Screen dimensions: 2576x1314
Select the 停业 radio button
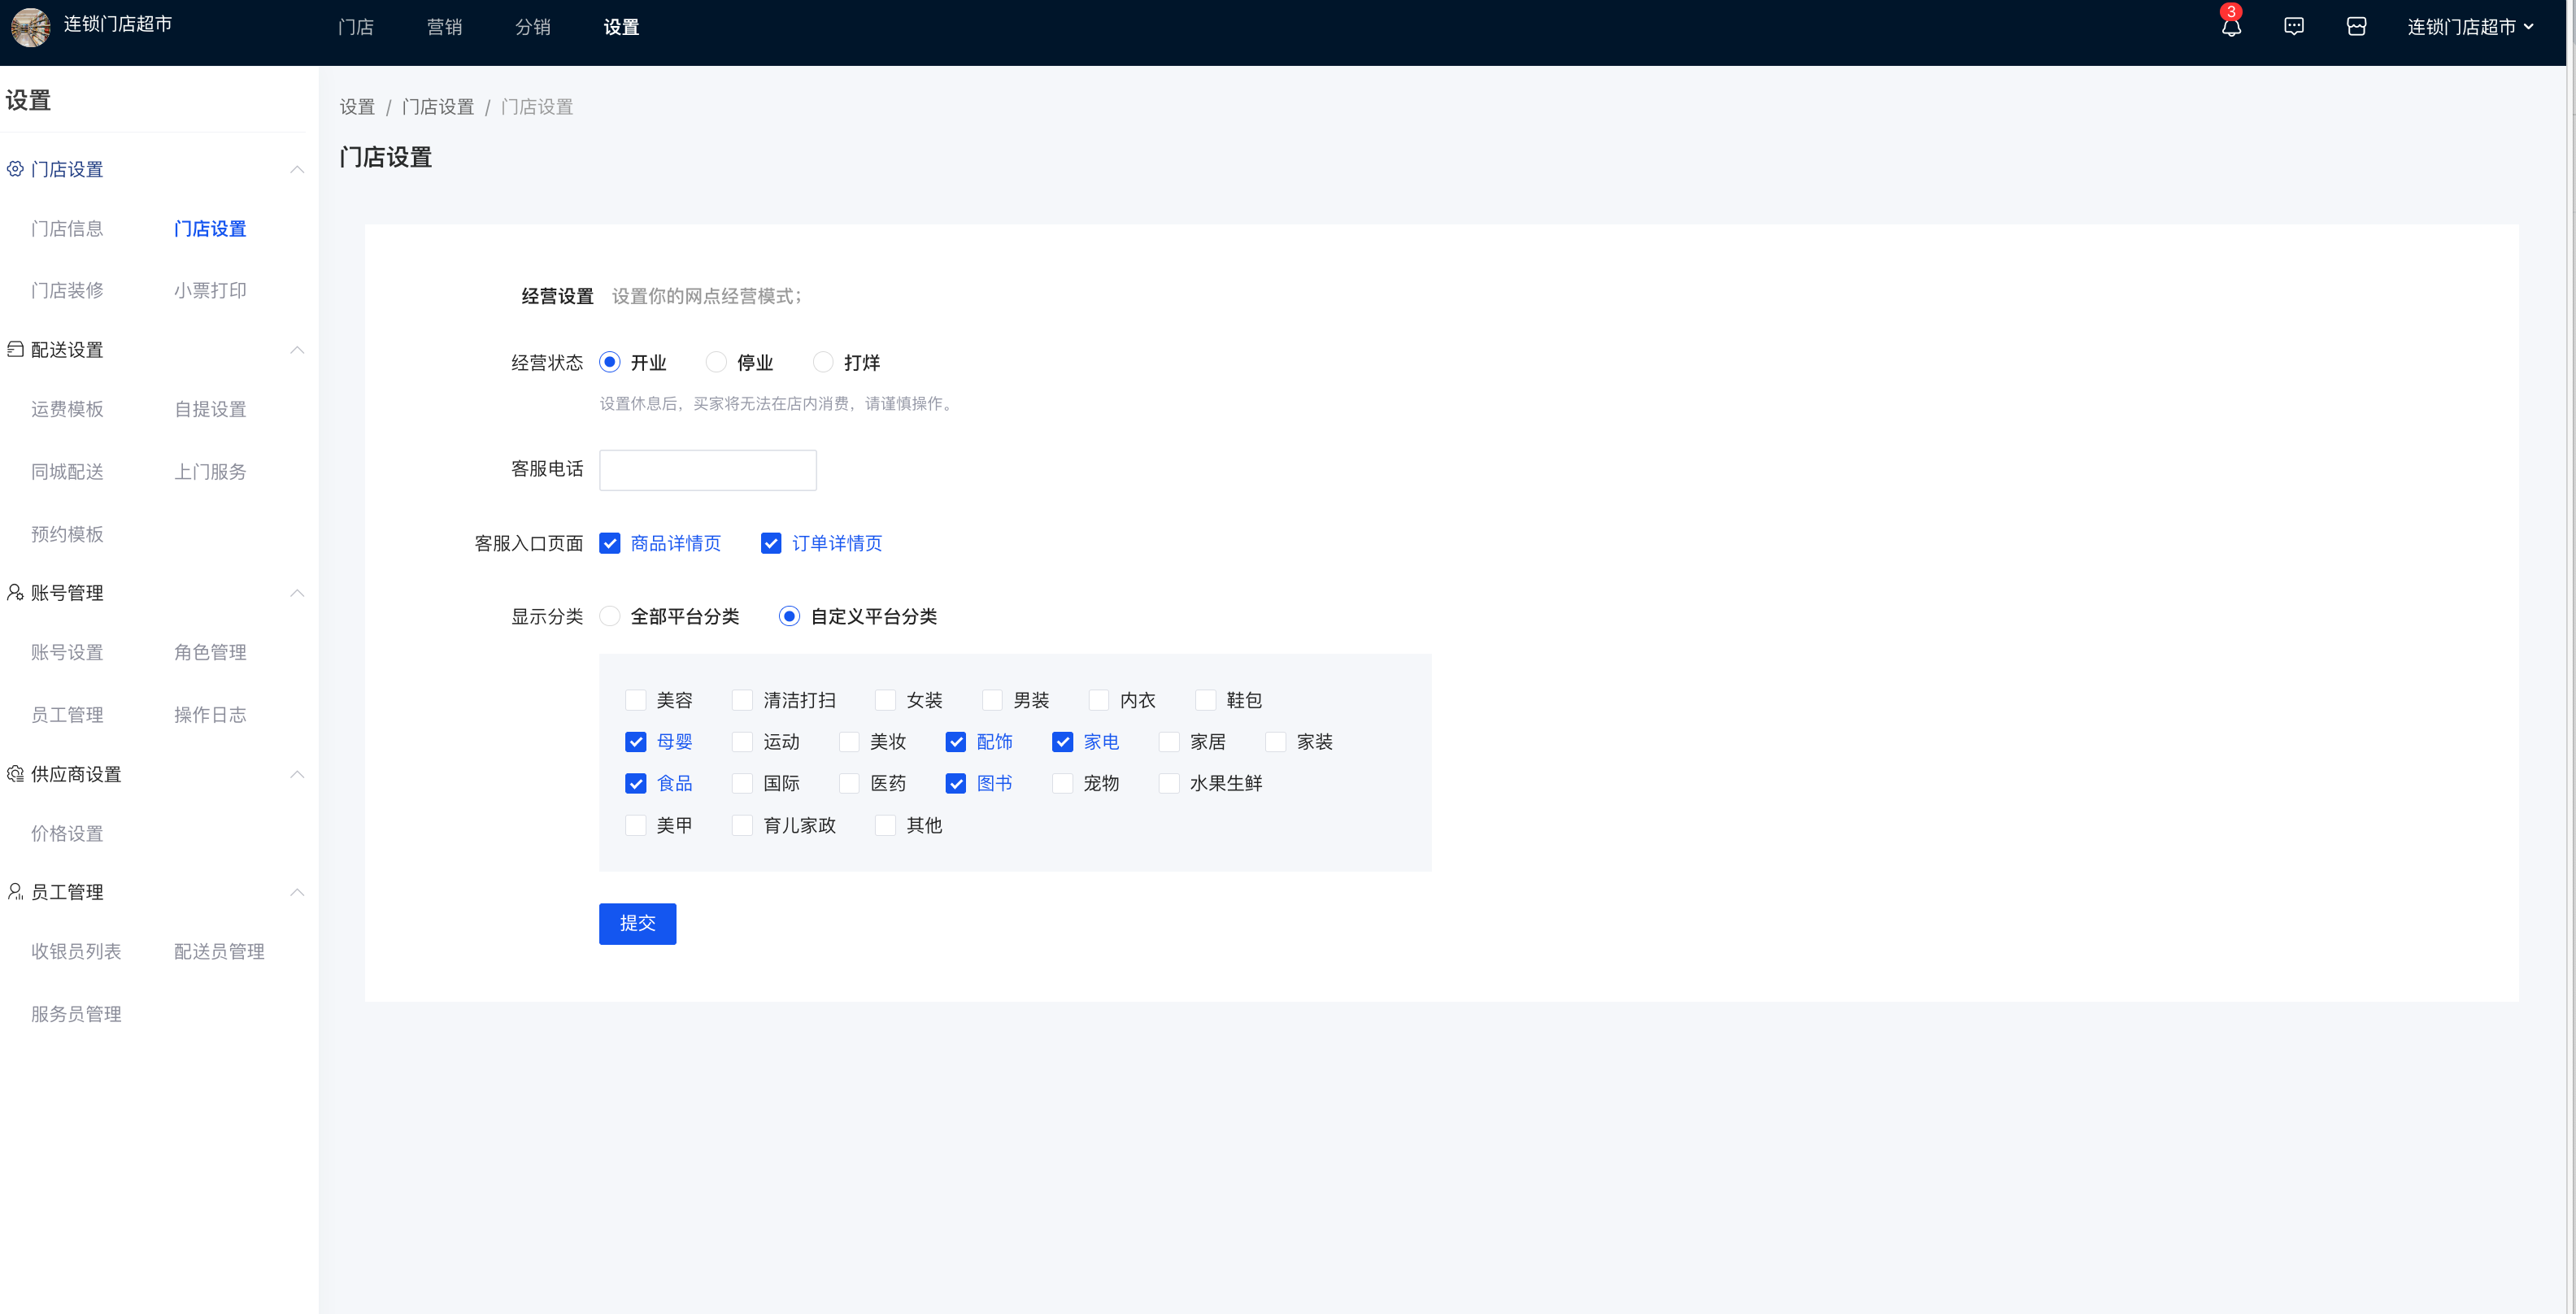tap(716, 362)
